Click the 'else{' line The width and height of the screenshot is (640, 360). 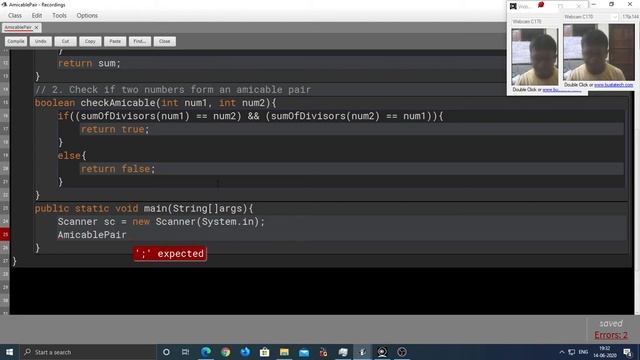click(72, 156)
